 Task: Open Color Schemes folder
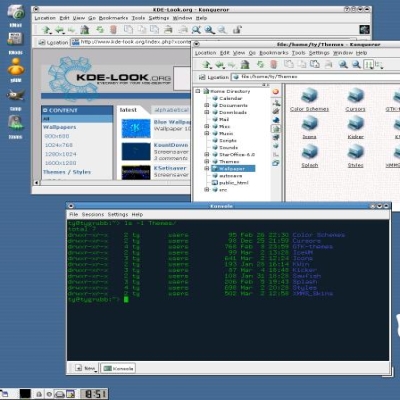click(x=309, y=100)
